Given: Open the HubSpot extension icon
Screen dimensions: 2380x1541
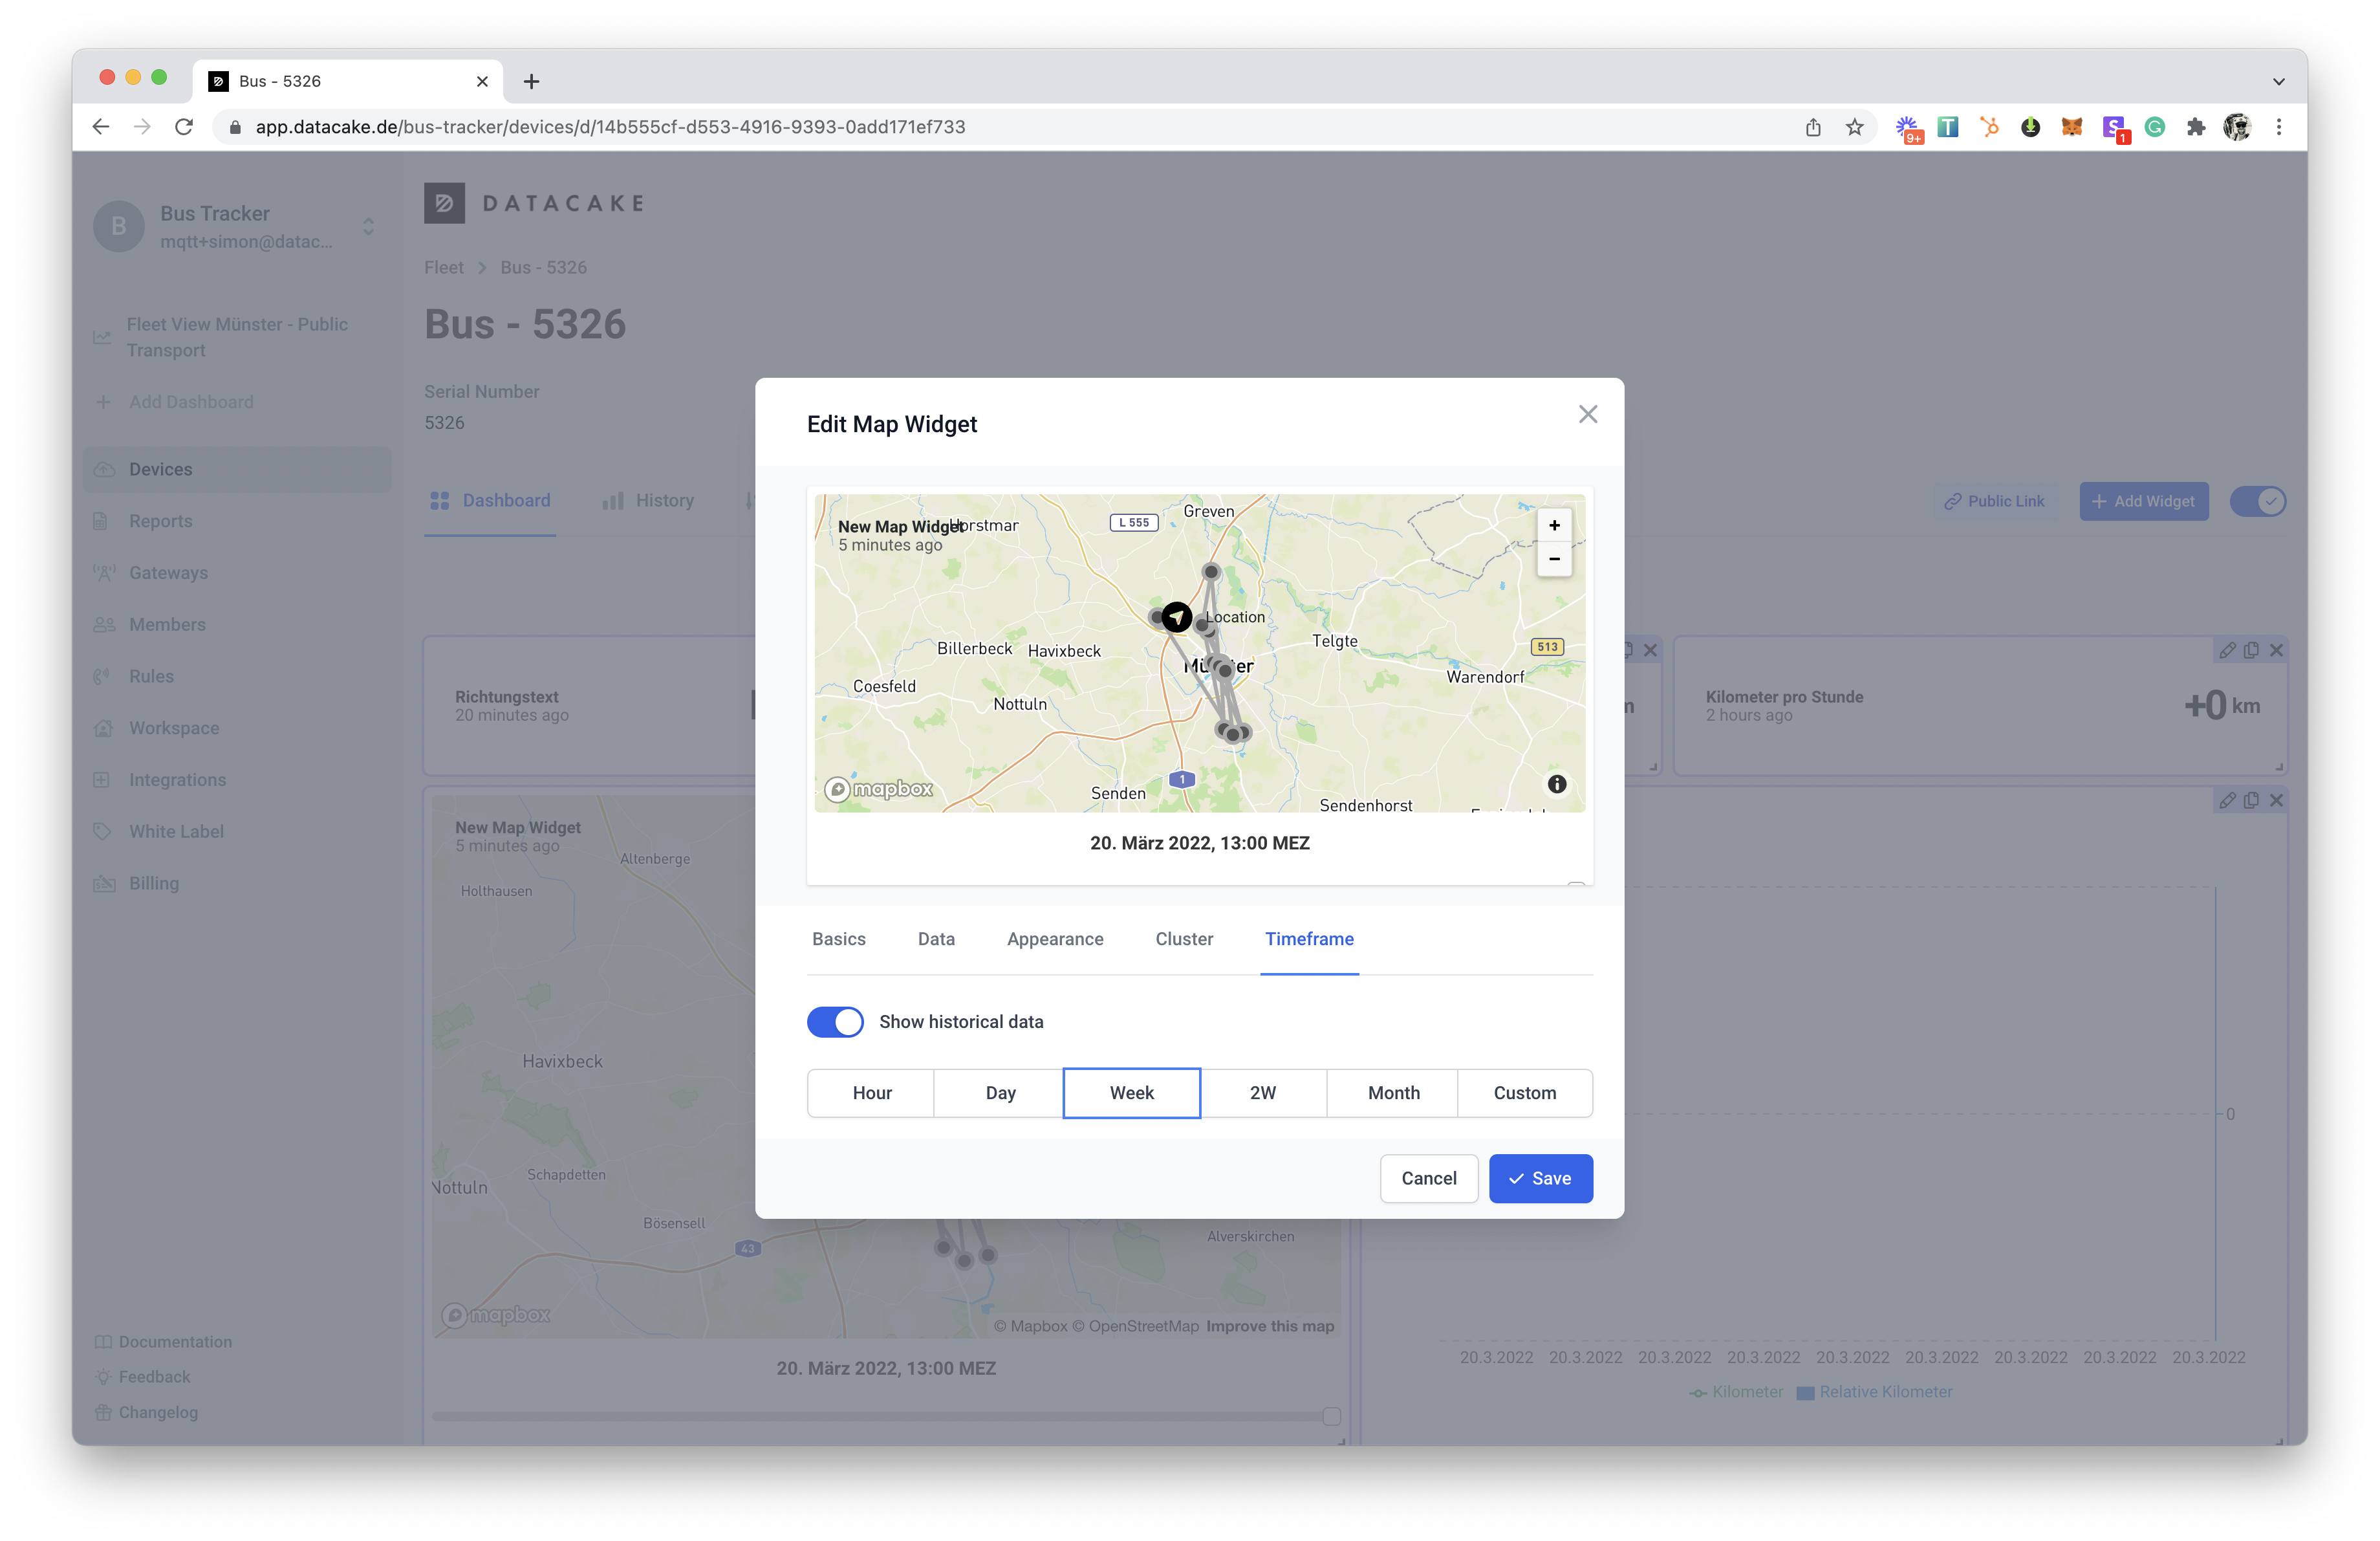Looking at the screenshot, I should (1989, 127).
